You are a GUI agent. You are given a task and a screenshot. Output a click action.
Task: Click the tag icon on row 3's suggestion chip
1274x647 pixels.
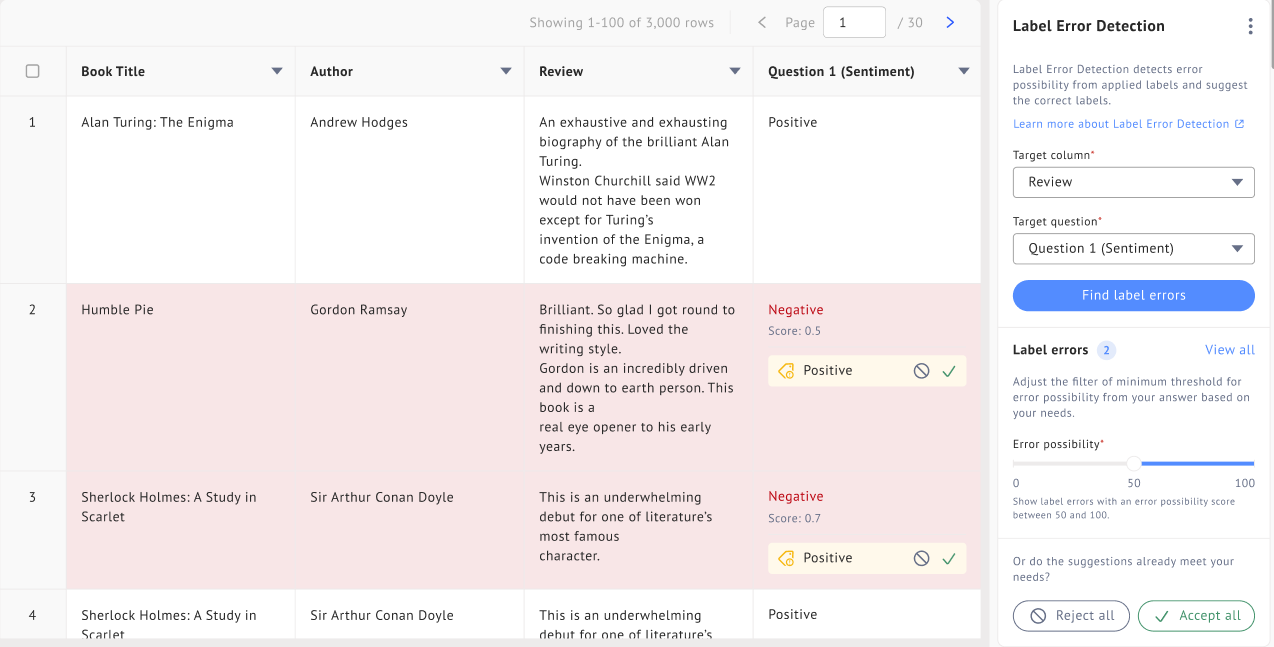784,557
